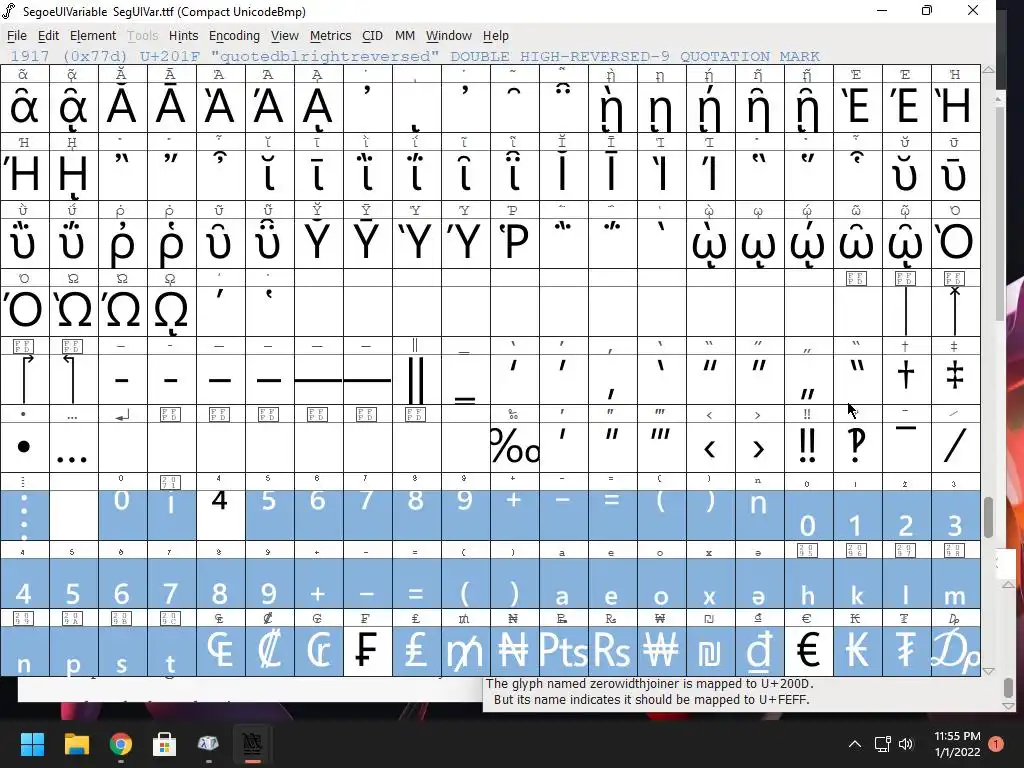Select the vertical ellipsis ⋮ glyph cell
Screen dimensions: 1024x768
coord(24,515)
